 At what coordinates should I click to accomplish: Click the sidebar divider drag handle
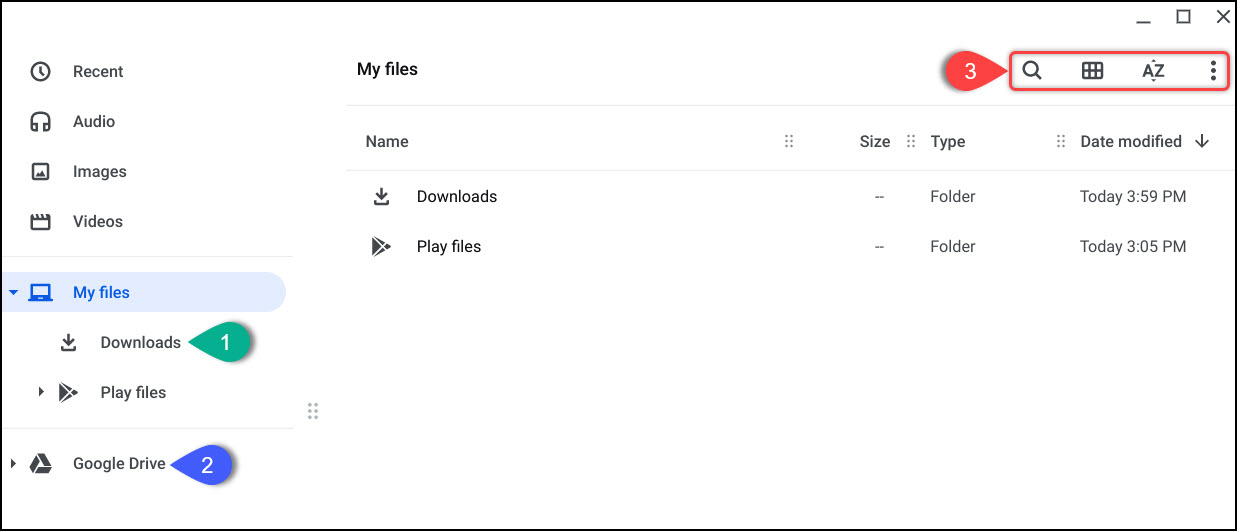[313, 411]
